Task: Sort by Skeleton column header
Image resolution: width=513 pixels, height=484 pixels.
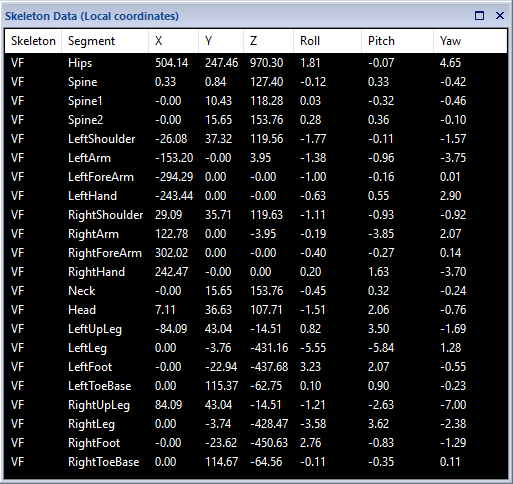Action: click(33, 41)
